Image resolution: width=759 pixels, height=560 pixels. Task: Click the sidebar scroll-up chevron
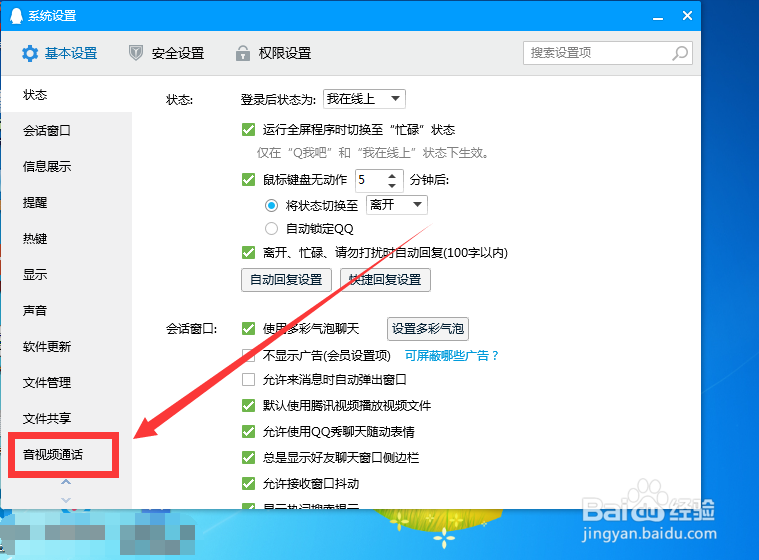66,482
